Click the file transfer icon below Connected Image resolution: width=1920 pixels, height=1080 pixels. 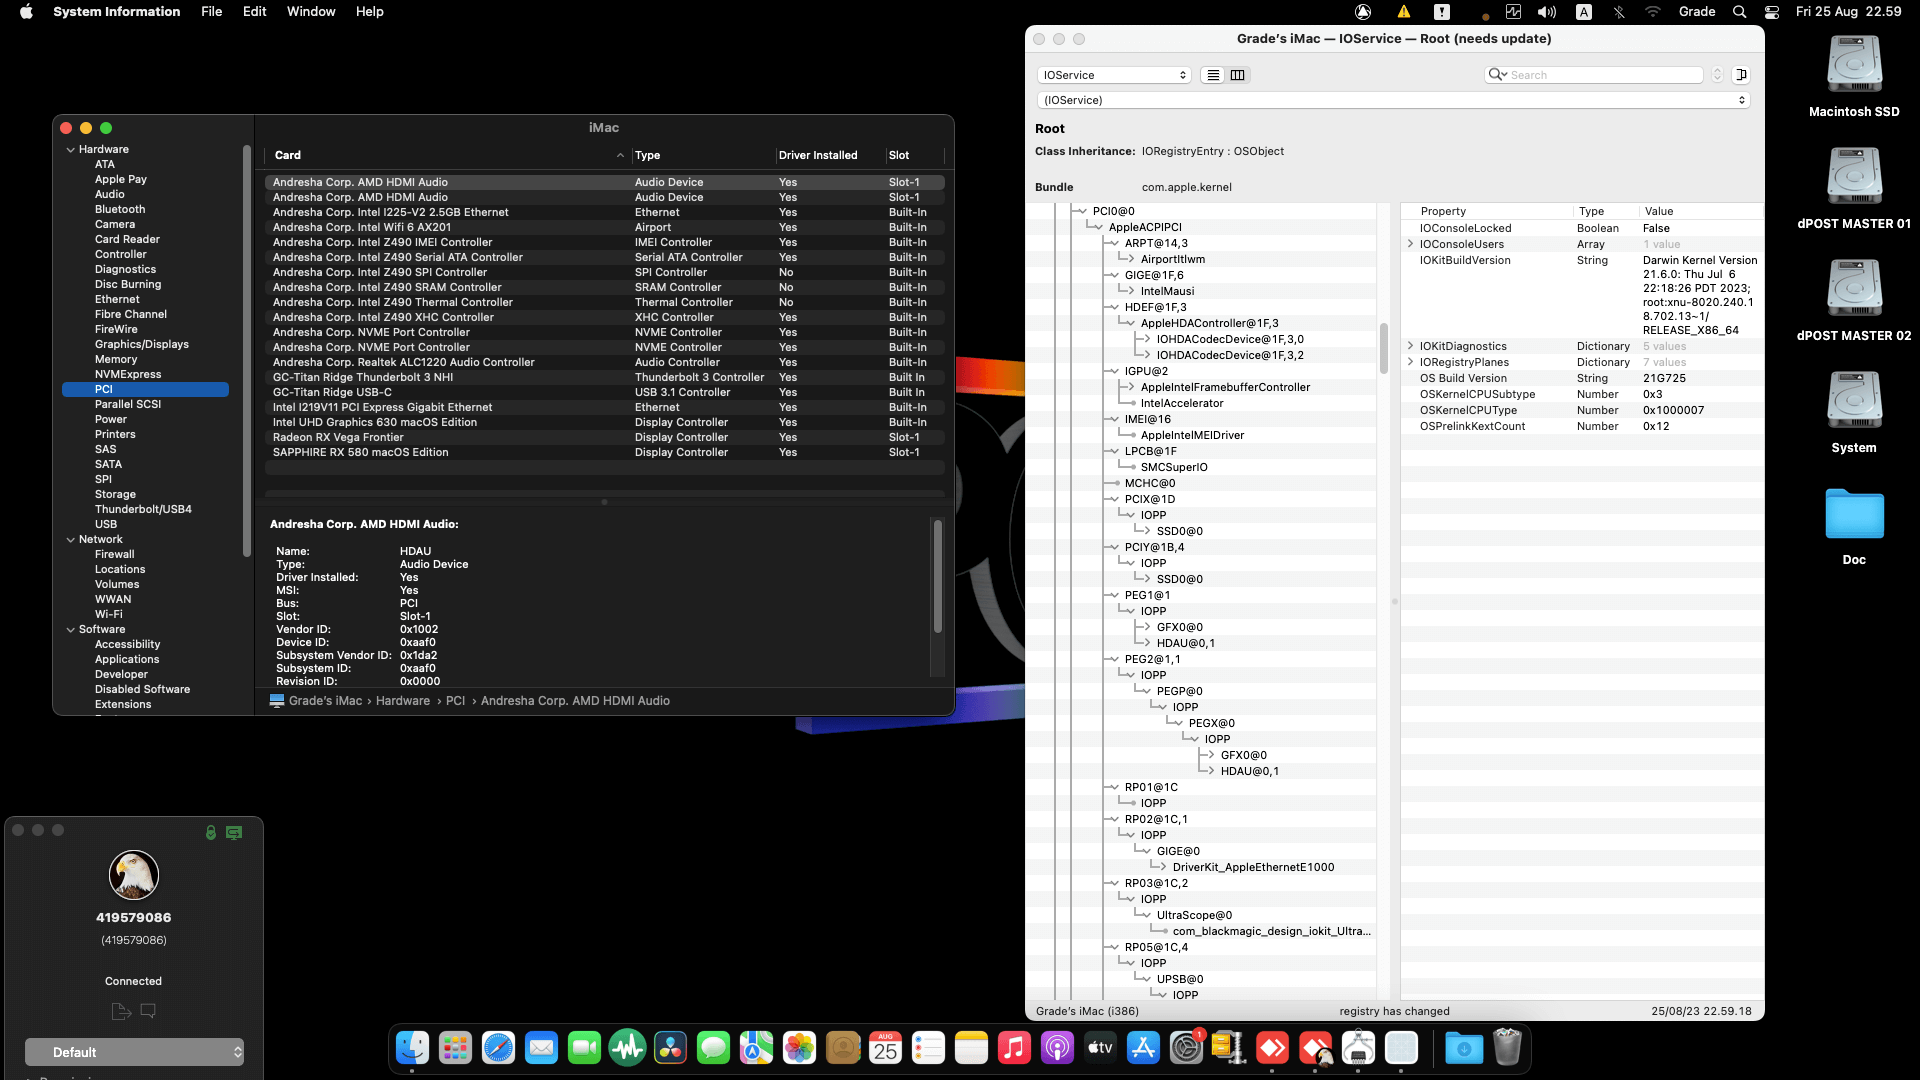pyautogui.click(x=121, y=1011)
